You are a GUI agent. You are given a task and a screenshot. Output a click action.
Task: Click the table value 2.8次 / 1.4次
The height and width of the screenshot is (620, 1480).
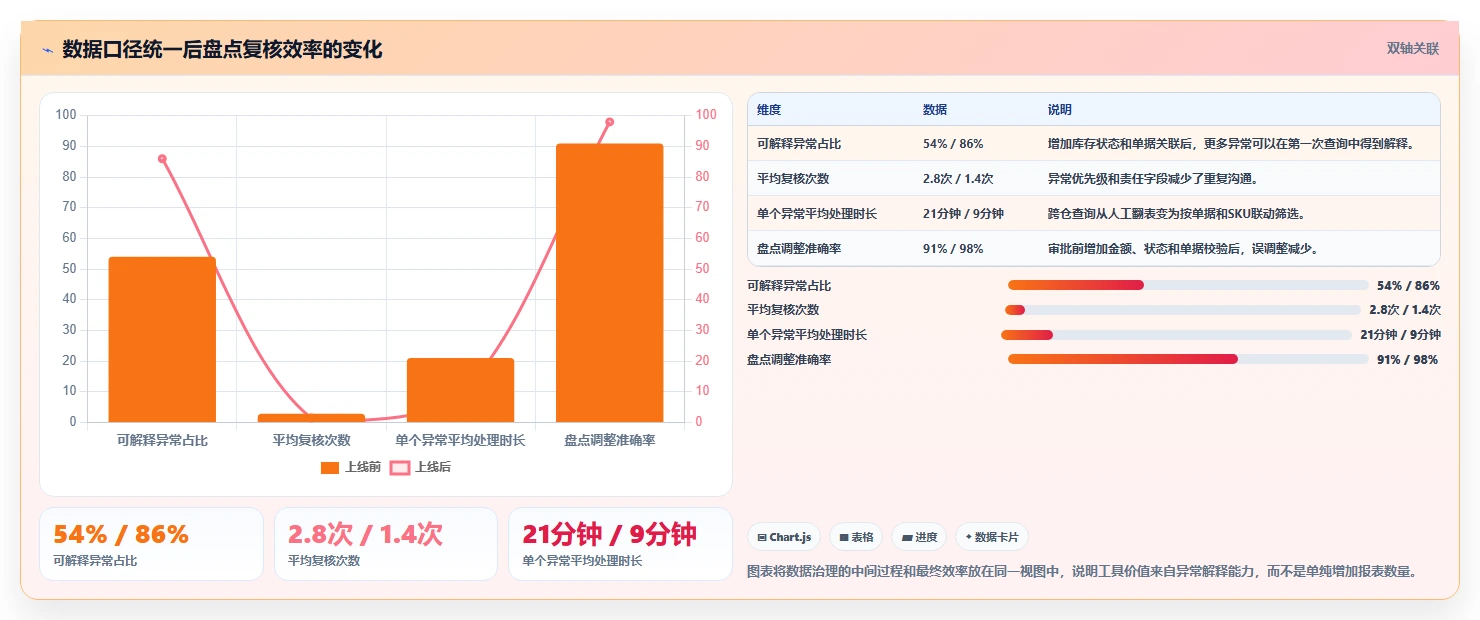click(958, 179)
